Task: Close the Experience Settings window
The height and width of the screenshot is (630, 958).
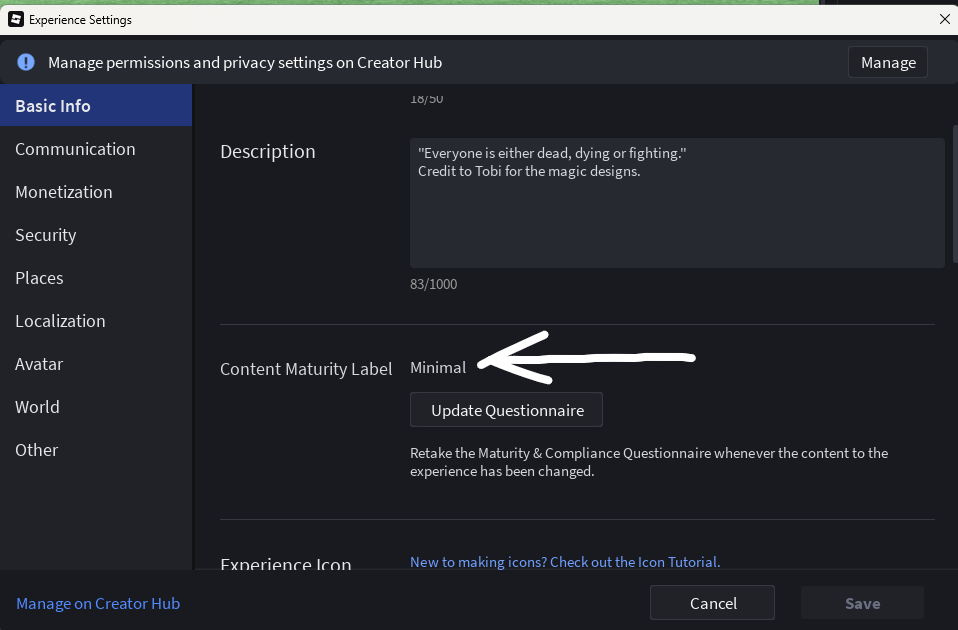Action: tap(944, 19)
